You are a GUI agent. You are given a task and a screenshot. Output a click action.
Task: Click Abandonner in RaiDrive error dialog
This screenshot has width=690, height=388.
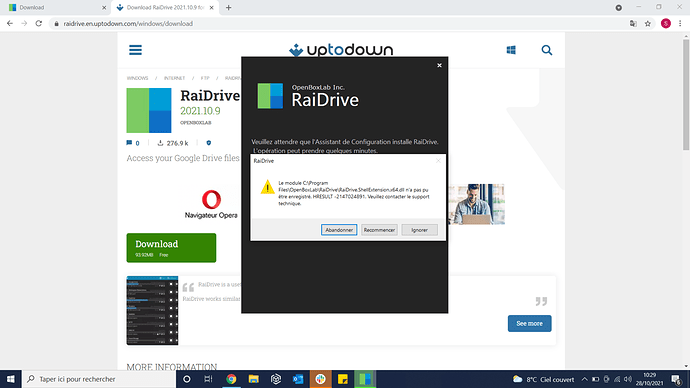pyautogui.click(x=339, y=230)
